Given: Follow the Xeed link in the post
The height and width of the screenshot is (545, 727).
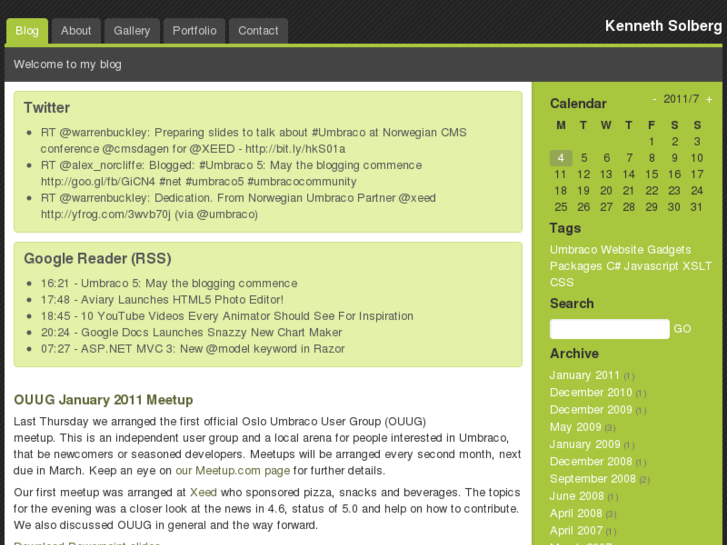Looking at the screenshot, I should pos(203,493).
